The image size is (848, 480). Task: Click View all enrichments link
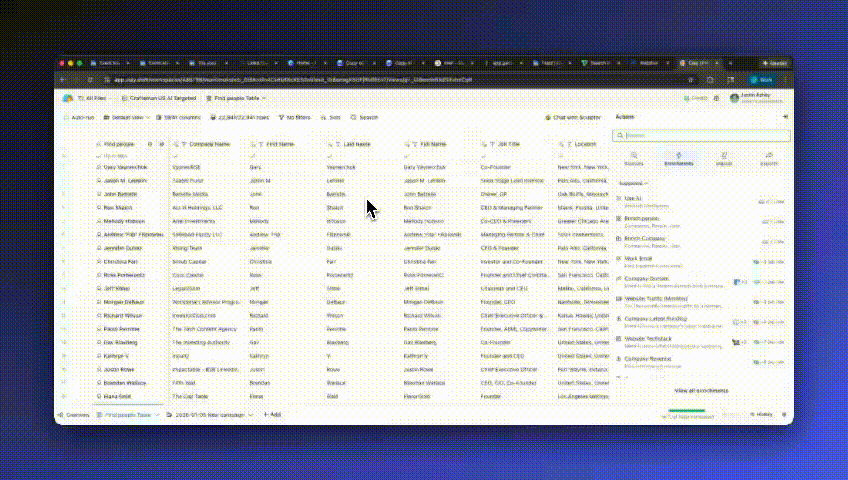pyautogui.click(x=701, y=390)
